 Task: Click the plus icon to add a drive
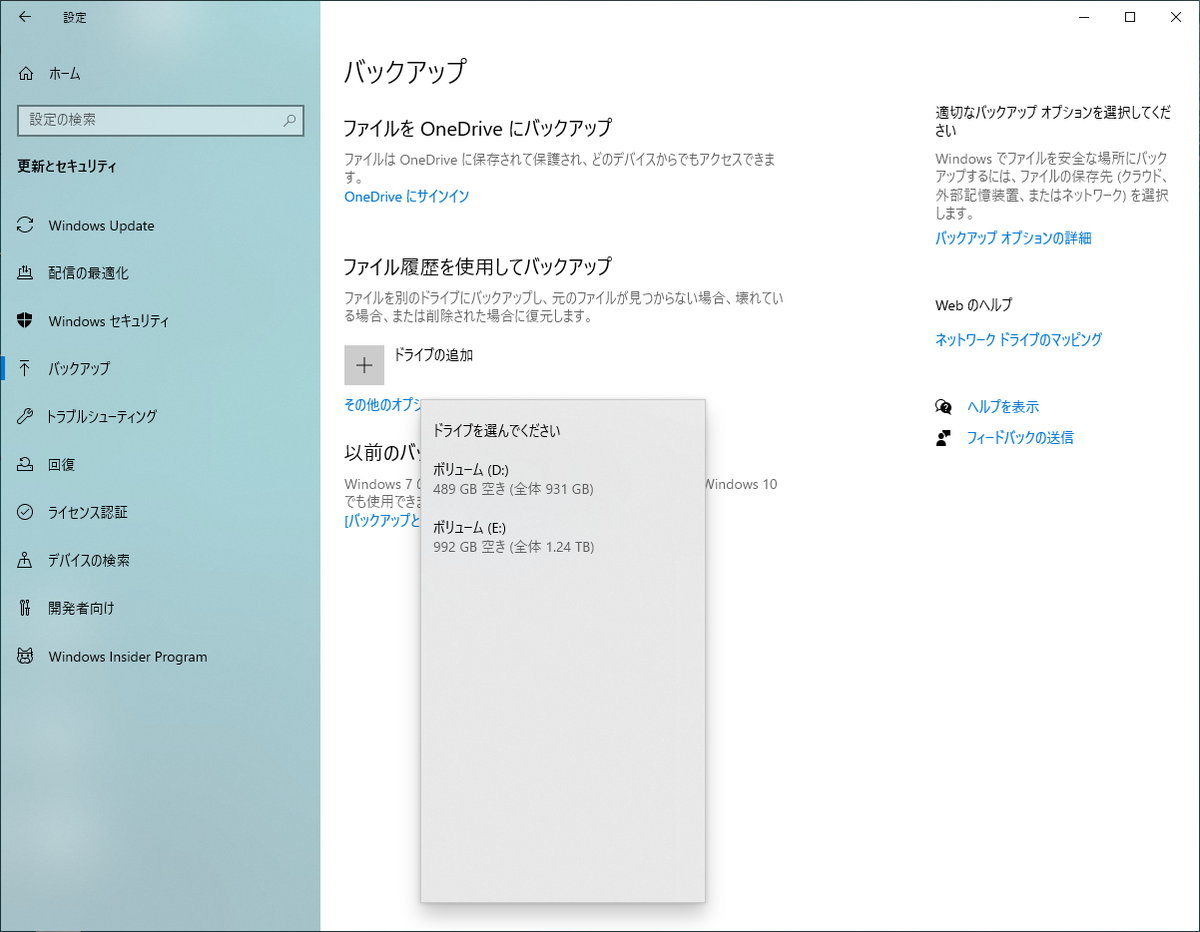pyautogui.click(x=364, y=365)
